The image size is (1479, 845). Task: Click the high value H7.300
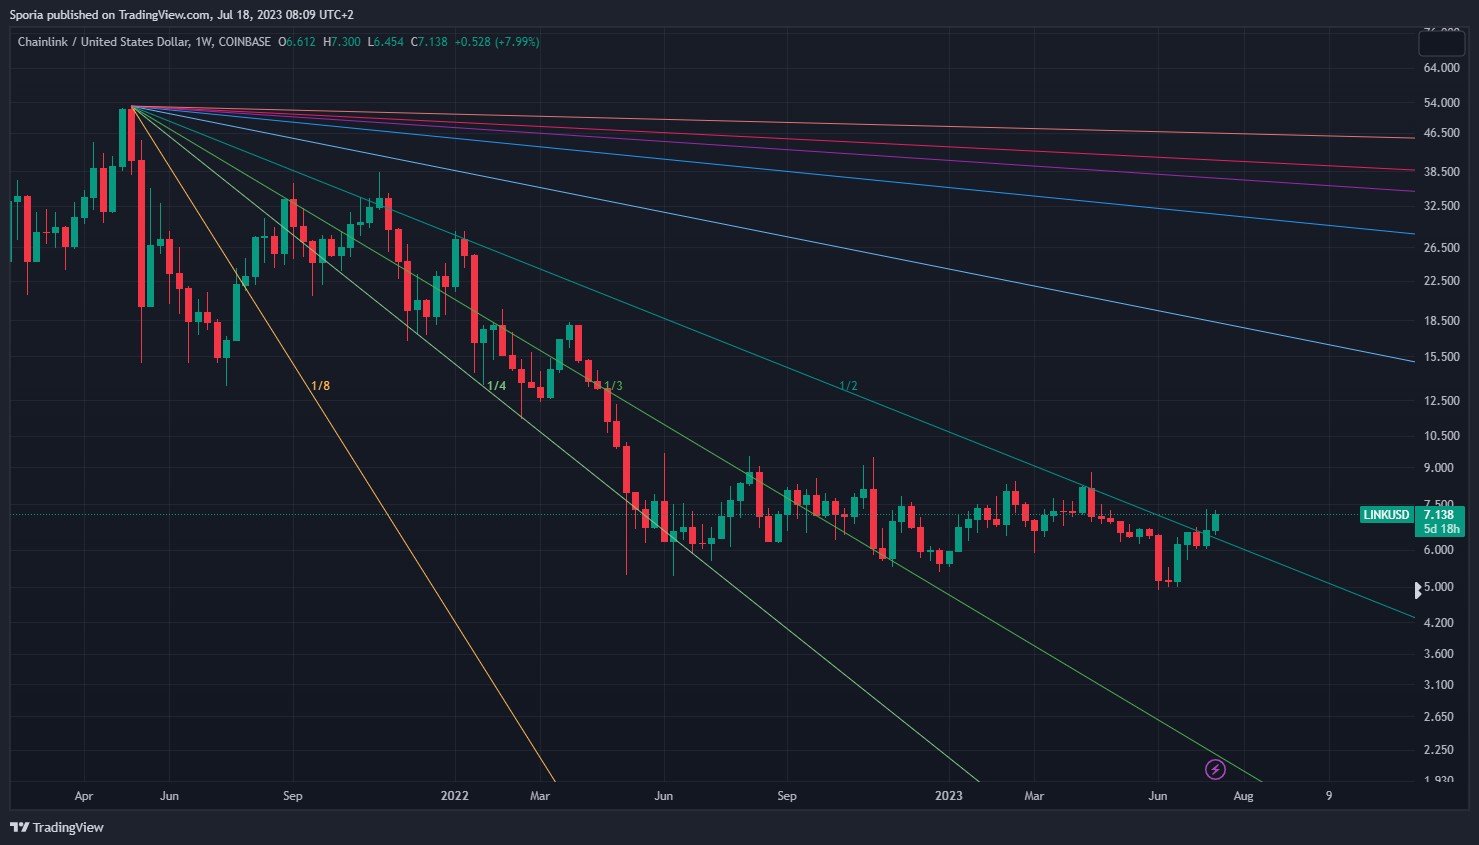pos(342,42)
